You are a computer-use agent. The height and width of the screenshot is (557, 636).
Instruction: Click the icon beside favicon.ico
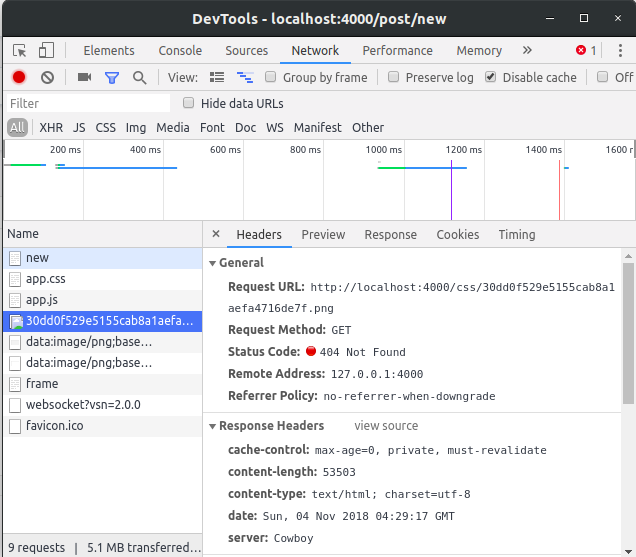pyautogui.click(x=15, y=426)
